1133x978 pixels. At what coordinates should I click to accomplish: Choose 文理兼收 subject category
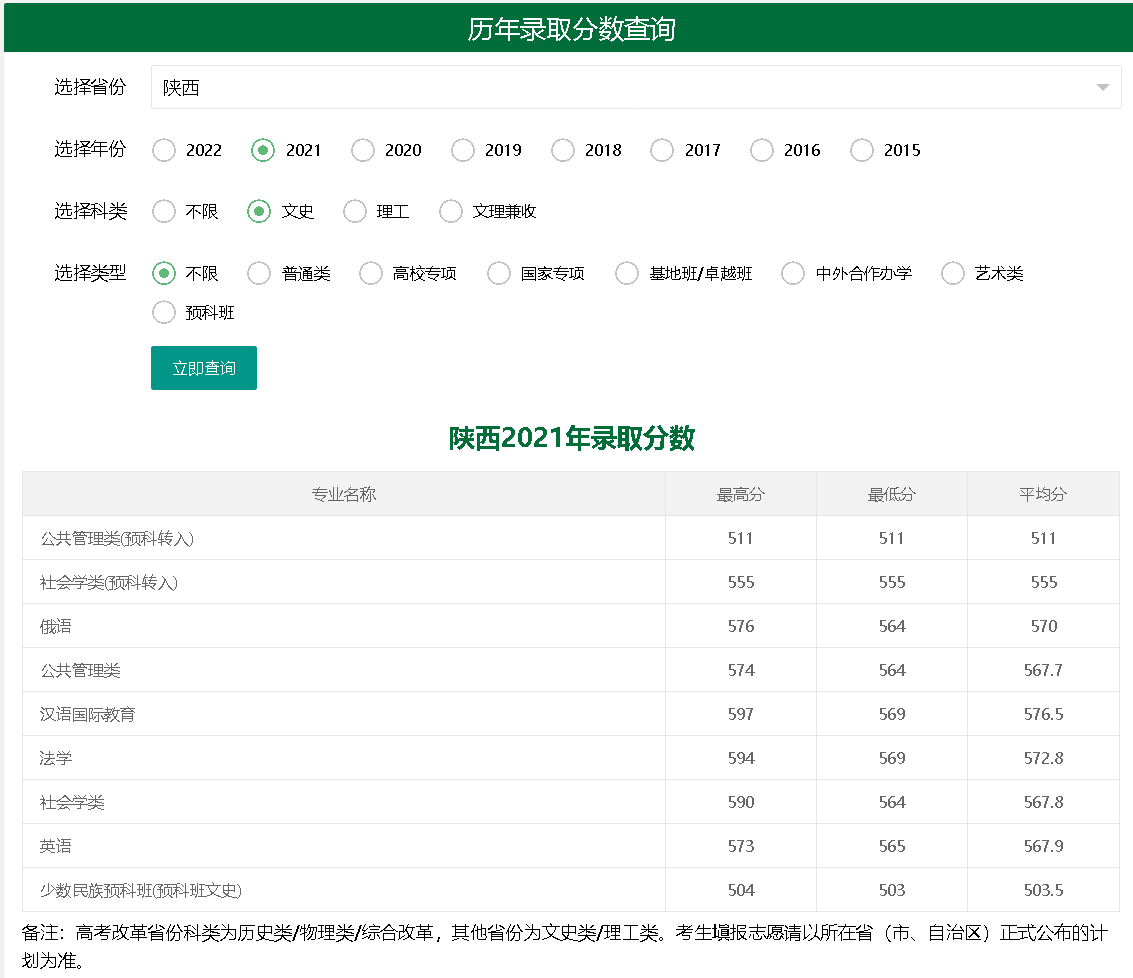[x=450, y=212]
